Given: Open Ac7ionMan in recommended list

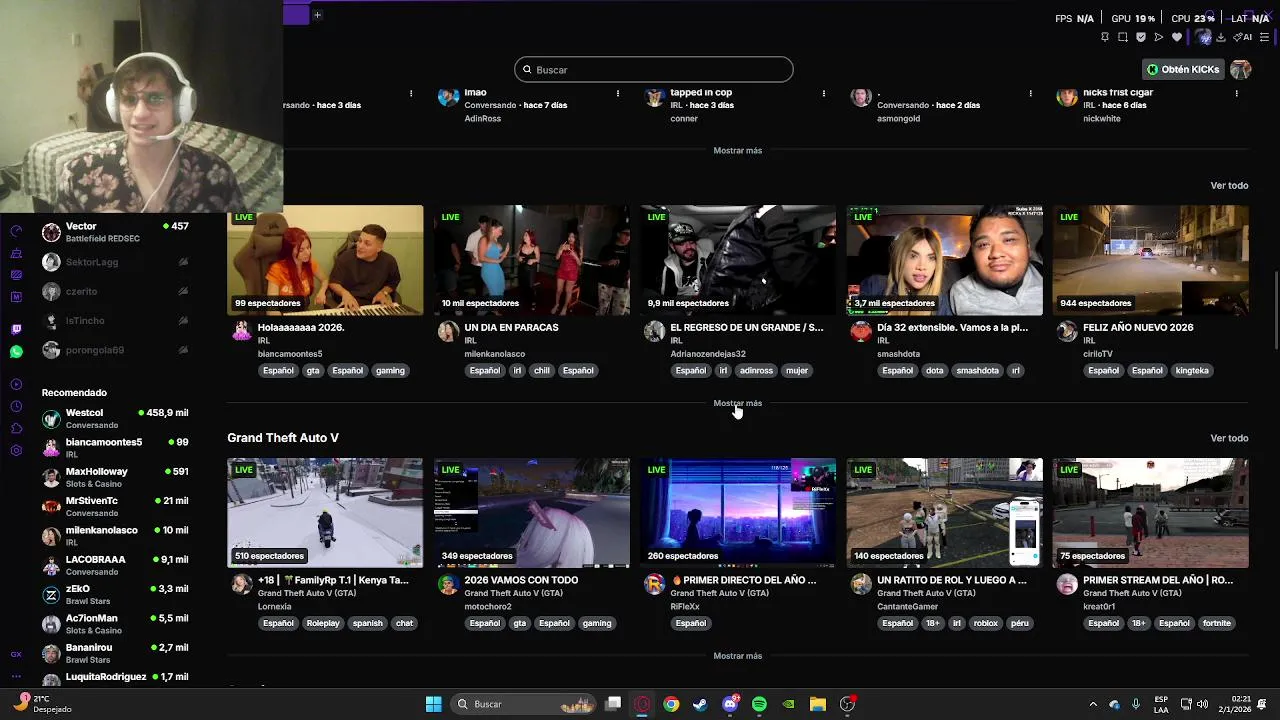Looking at the screenshot, I should pos(115,624).
